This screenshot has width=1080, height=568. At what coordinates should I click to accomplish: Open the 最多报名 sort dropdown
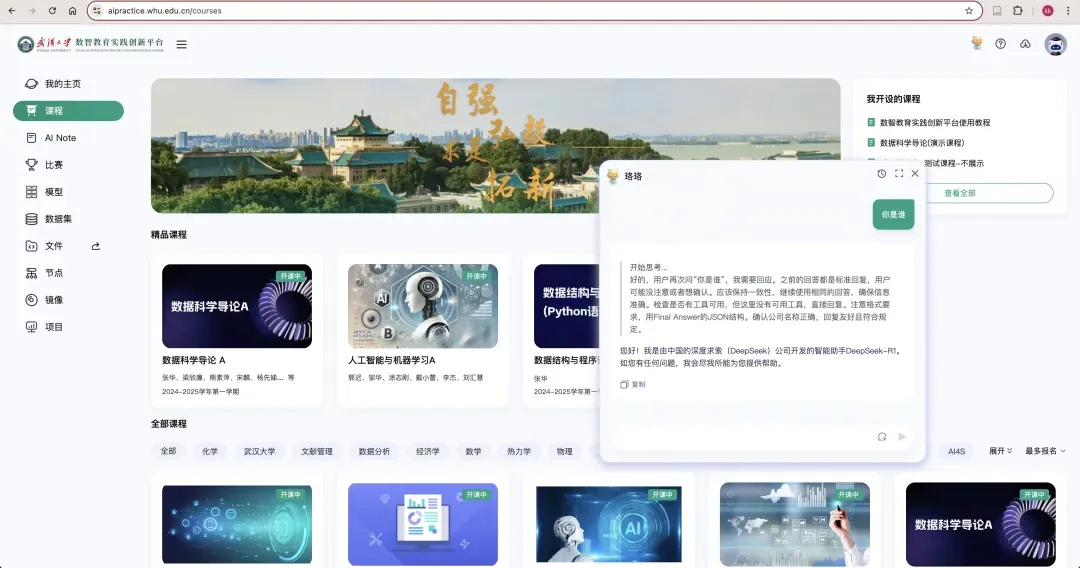(1045, 452)
